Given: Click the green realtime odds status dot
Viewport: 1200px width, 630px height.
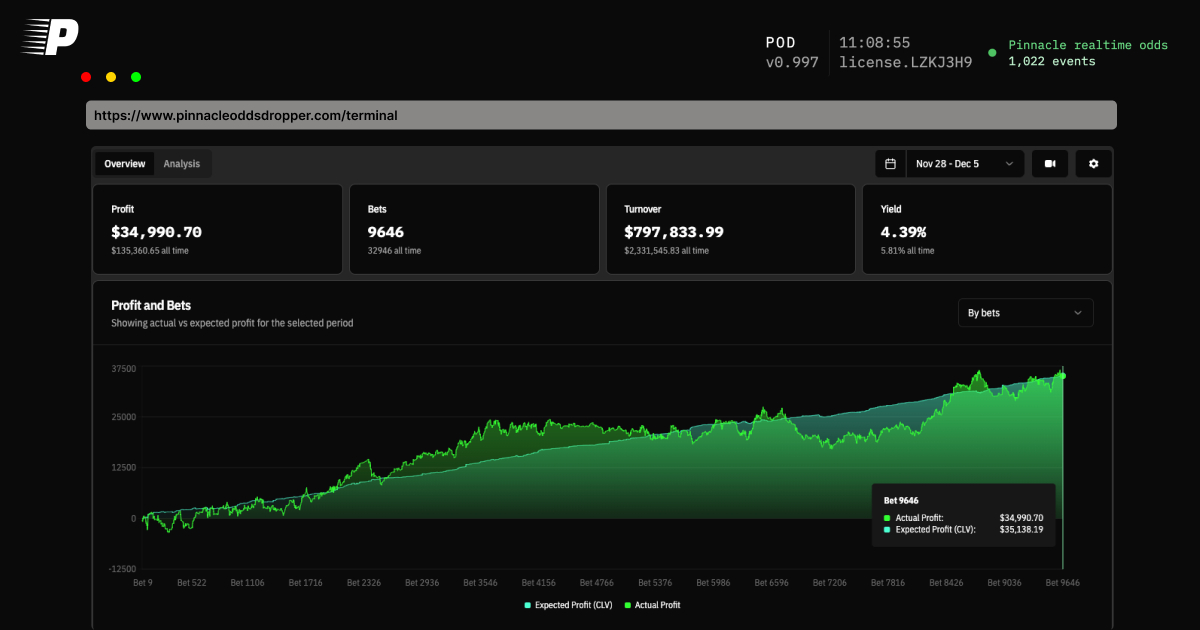Looking at the screenshot, I should [x=992, y=53].
